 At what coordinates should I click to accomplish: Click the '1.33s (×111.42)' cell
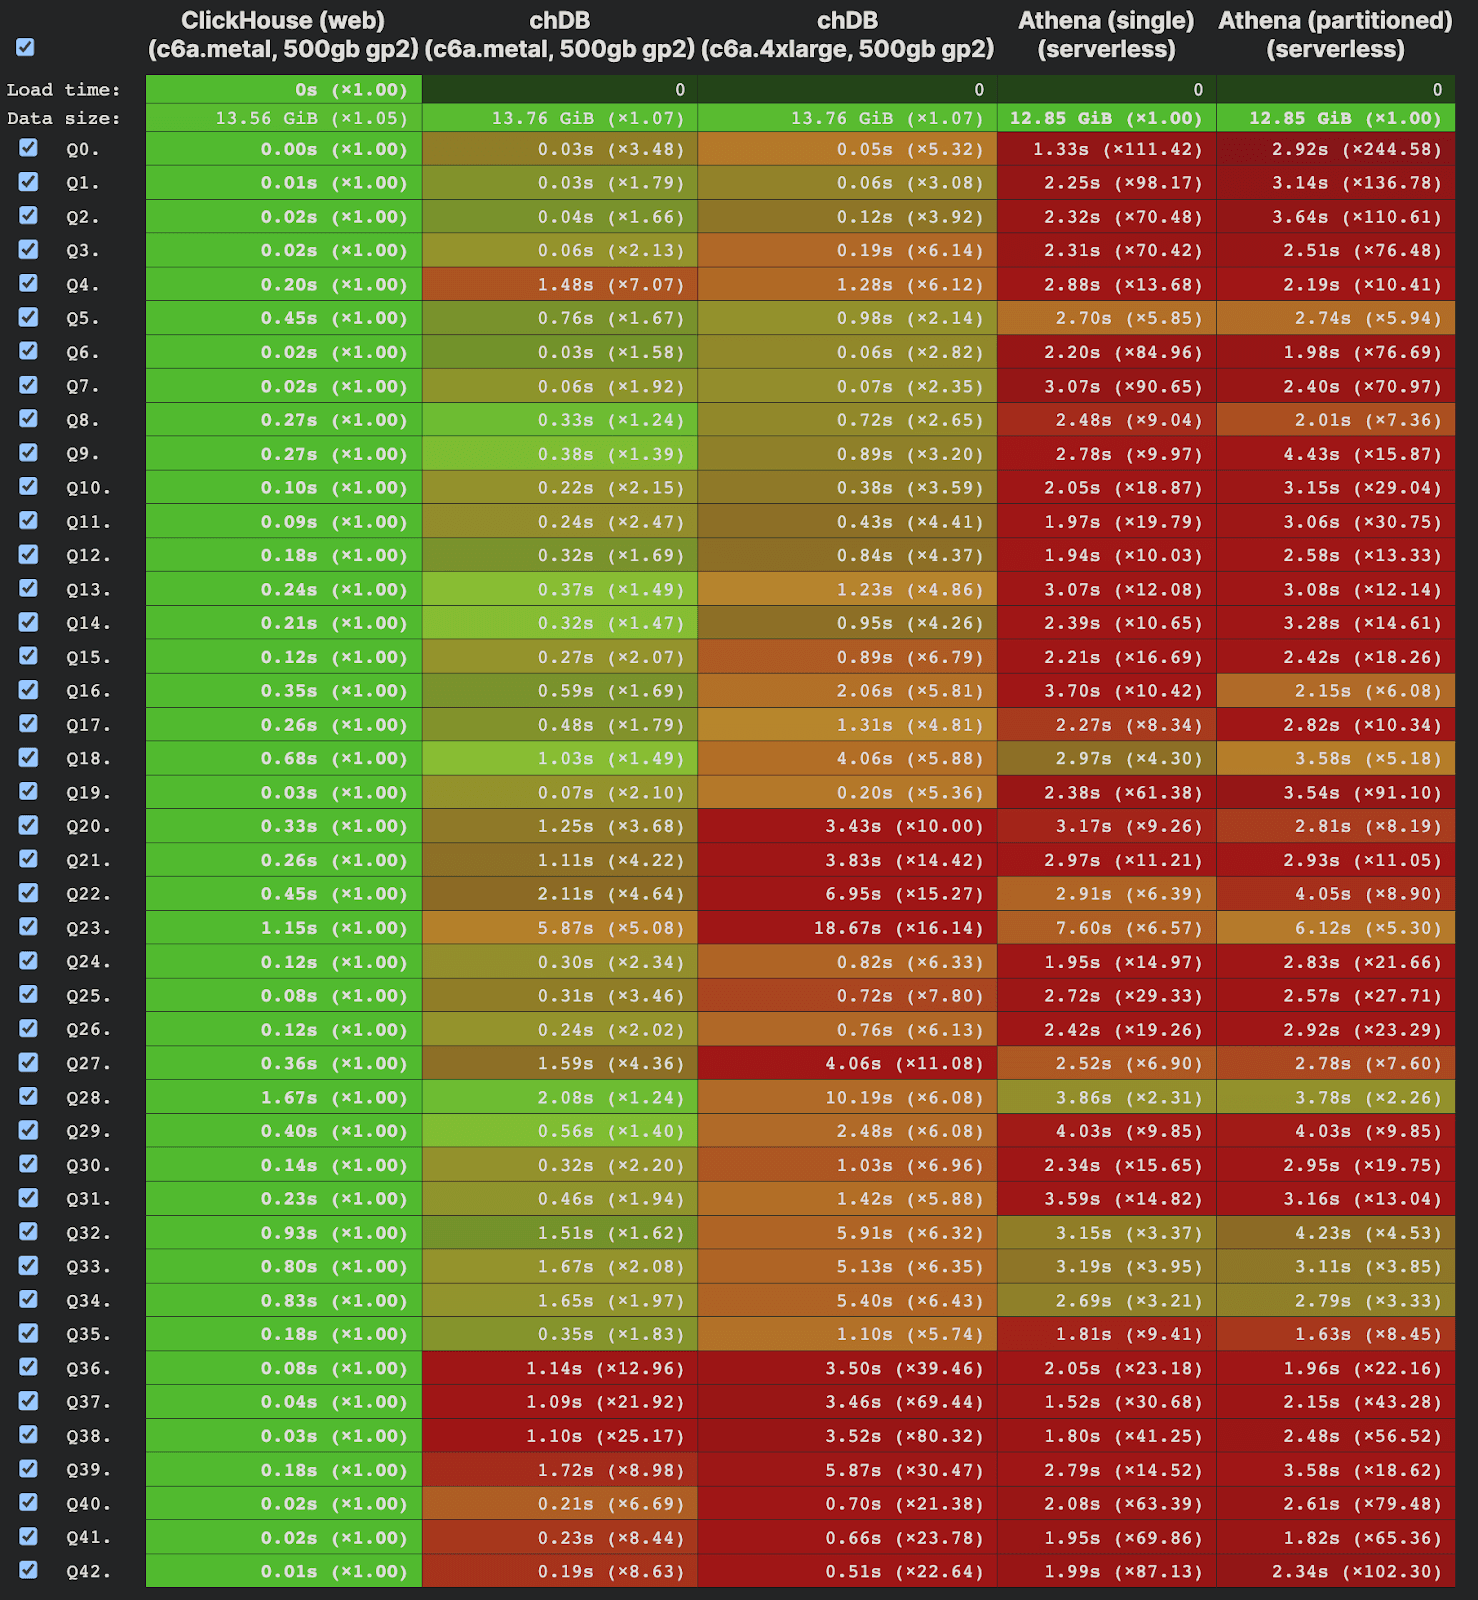pos(1107,150)
